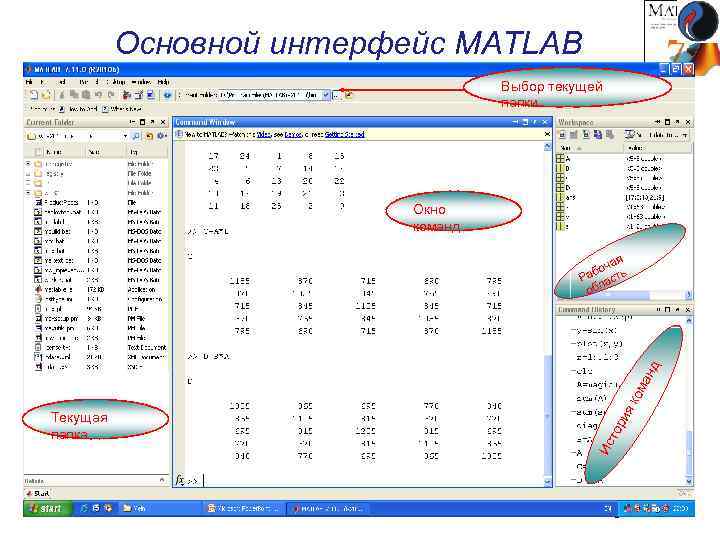The width and height of the screenshot is (720, 540).
Task: Click the browse-for-folder button beside current folder field
Action: pyautogui.click(x=337, y=95)
